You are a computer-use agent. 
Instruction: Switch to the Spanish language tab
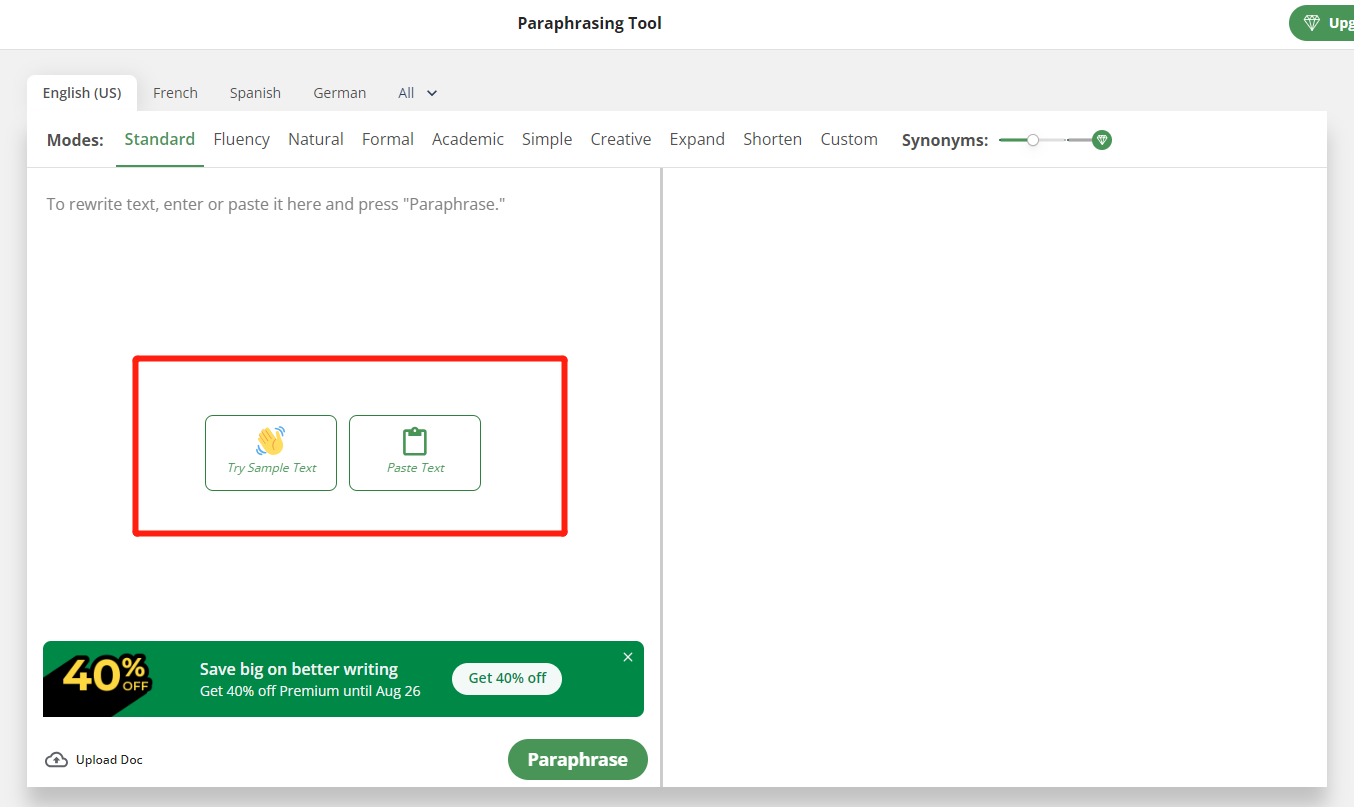click(x=255, y=93)
